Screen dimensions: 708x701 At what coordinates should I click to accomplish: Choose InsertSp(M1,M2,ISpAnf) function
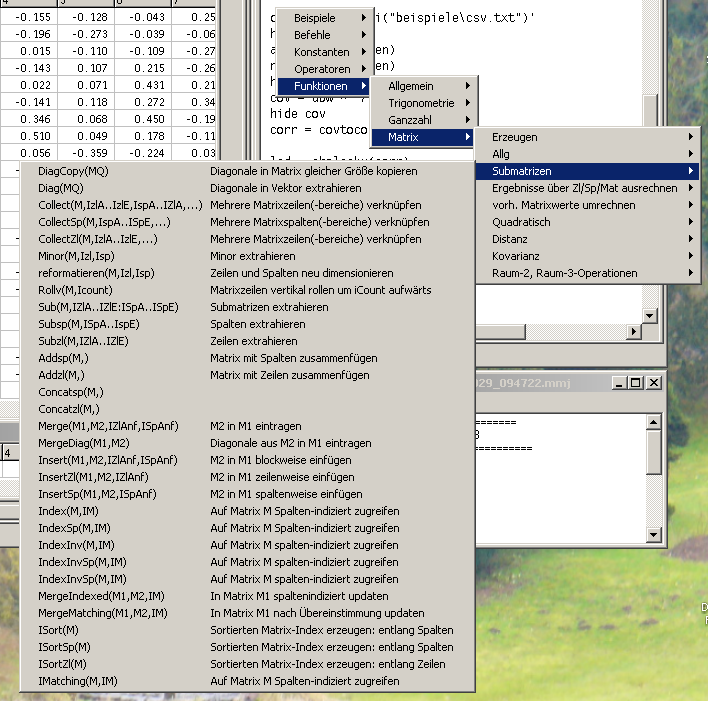[247, 494]
